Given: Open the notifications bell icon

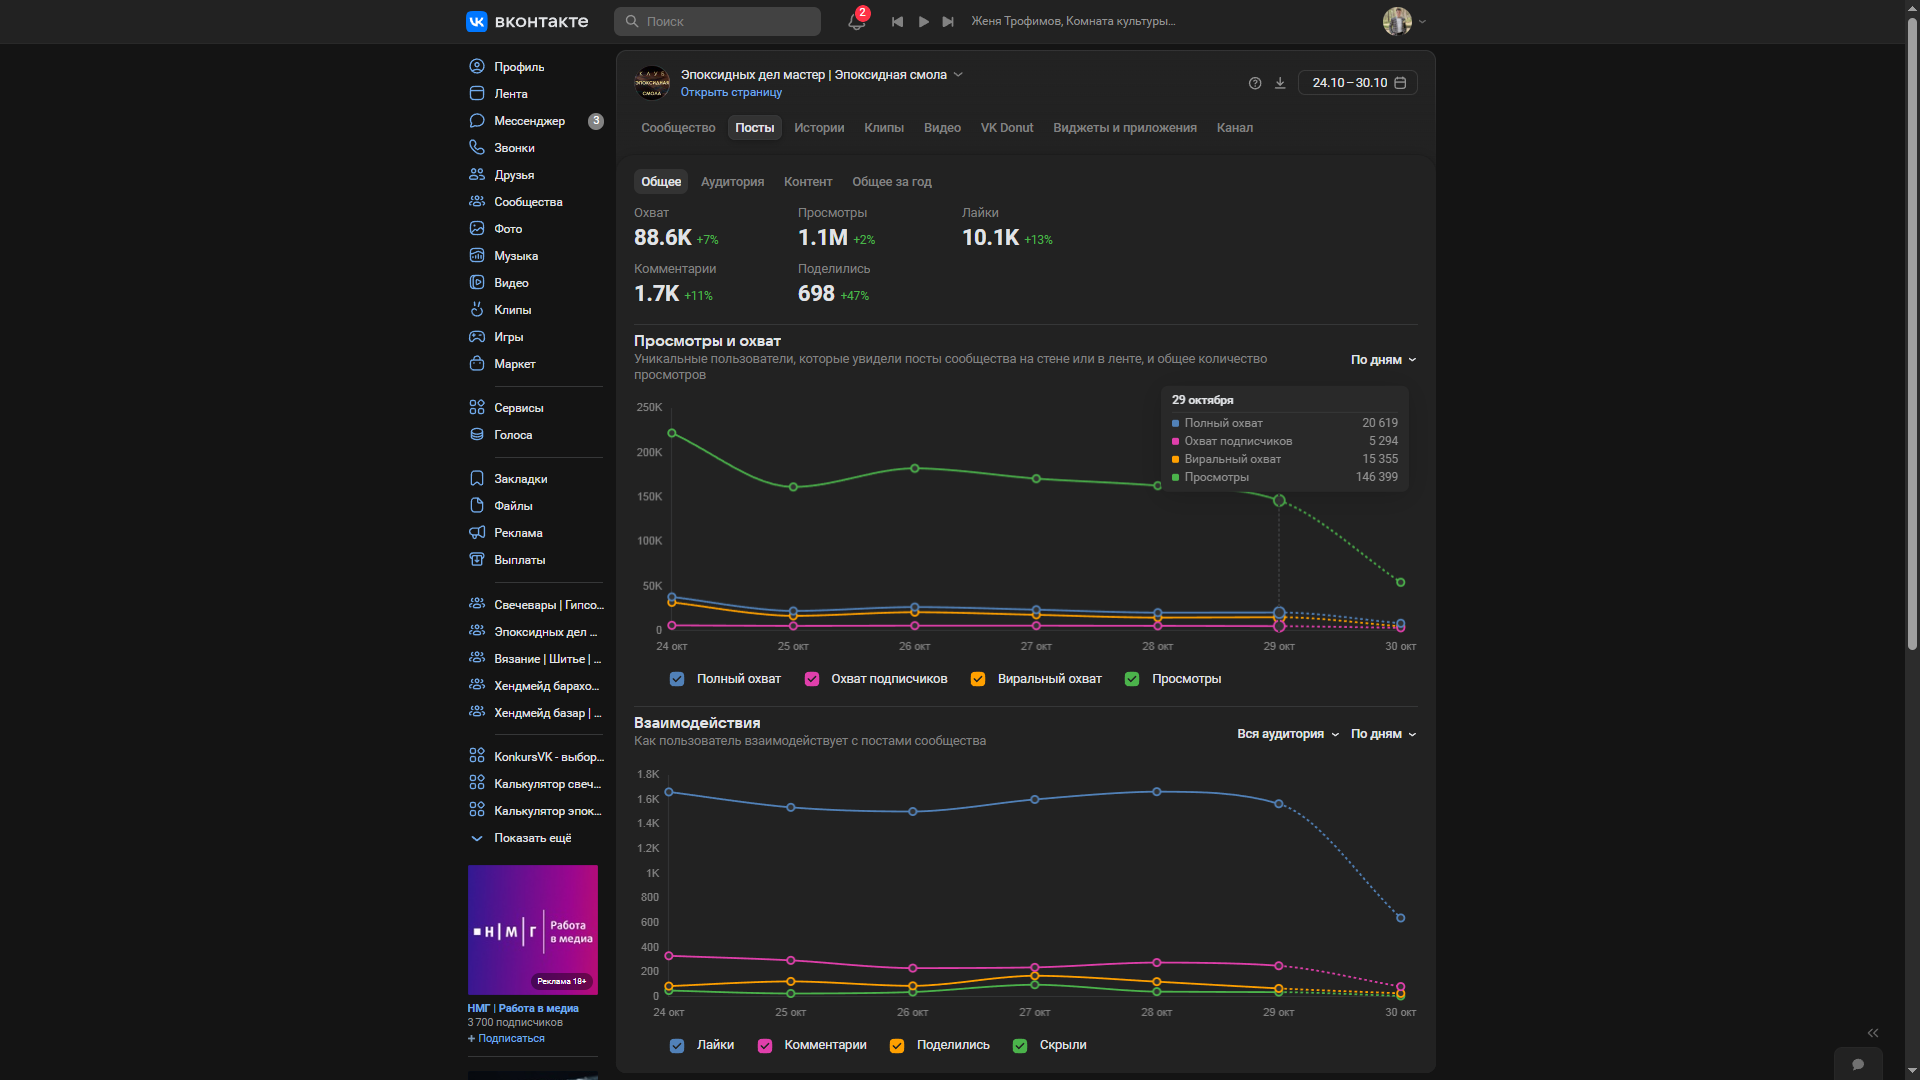Looking at the screenshot, I should [856, 21].
